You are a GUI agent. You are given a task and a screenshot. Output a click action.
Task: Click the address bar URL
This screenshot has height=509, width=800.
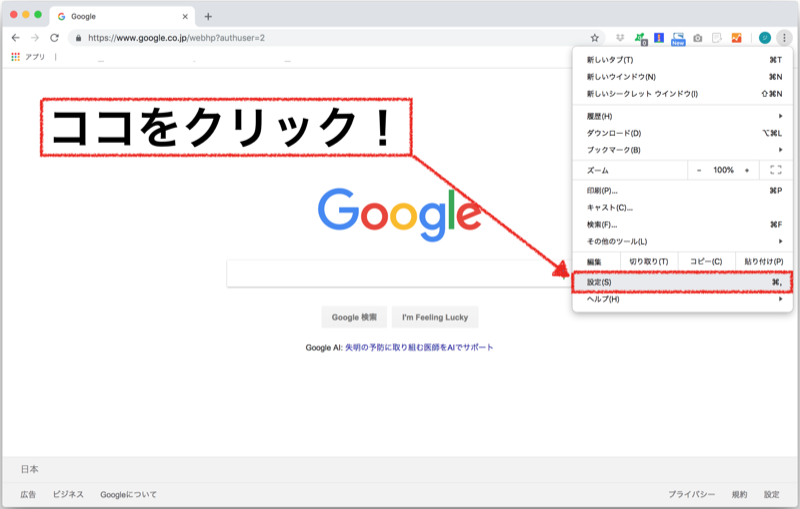(x=177, y=38)
